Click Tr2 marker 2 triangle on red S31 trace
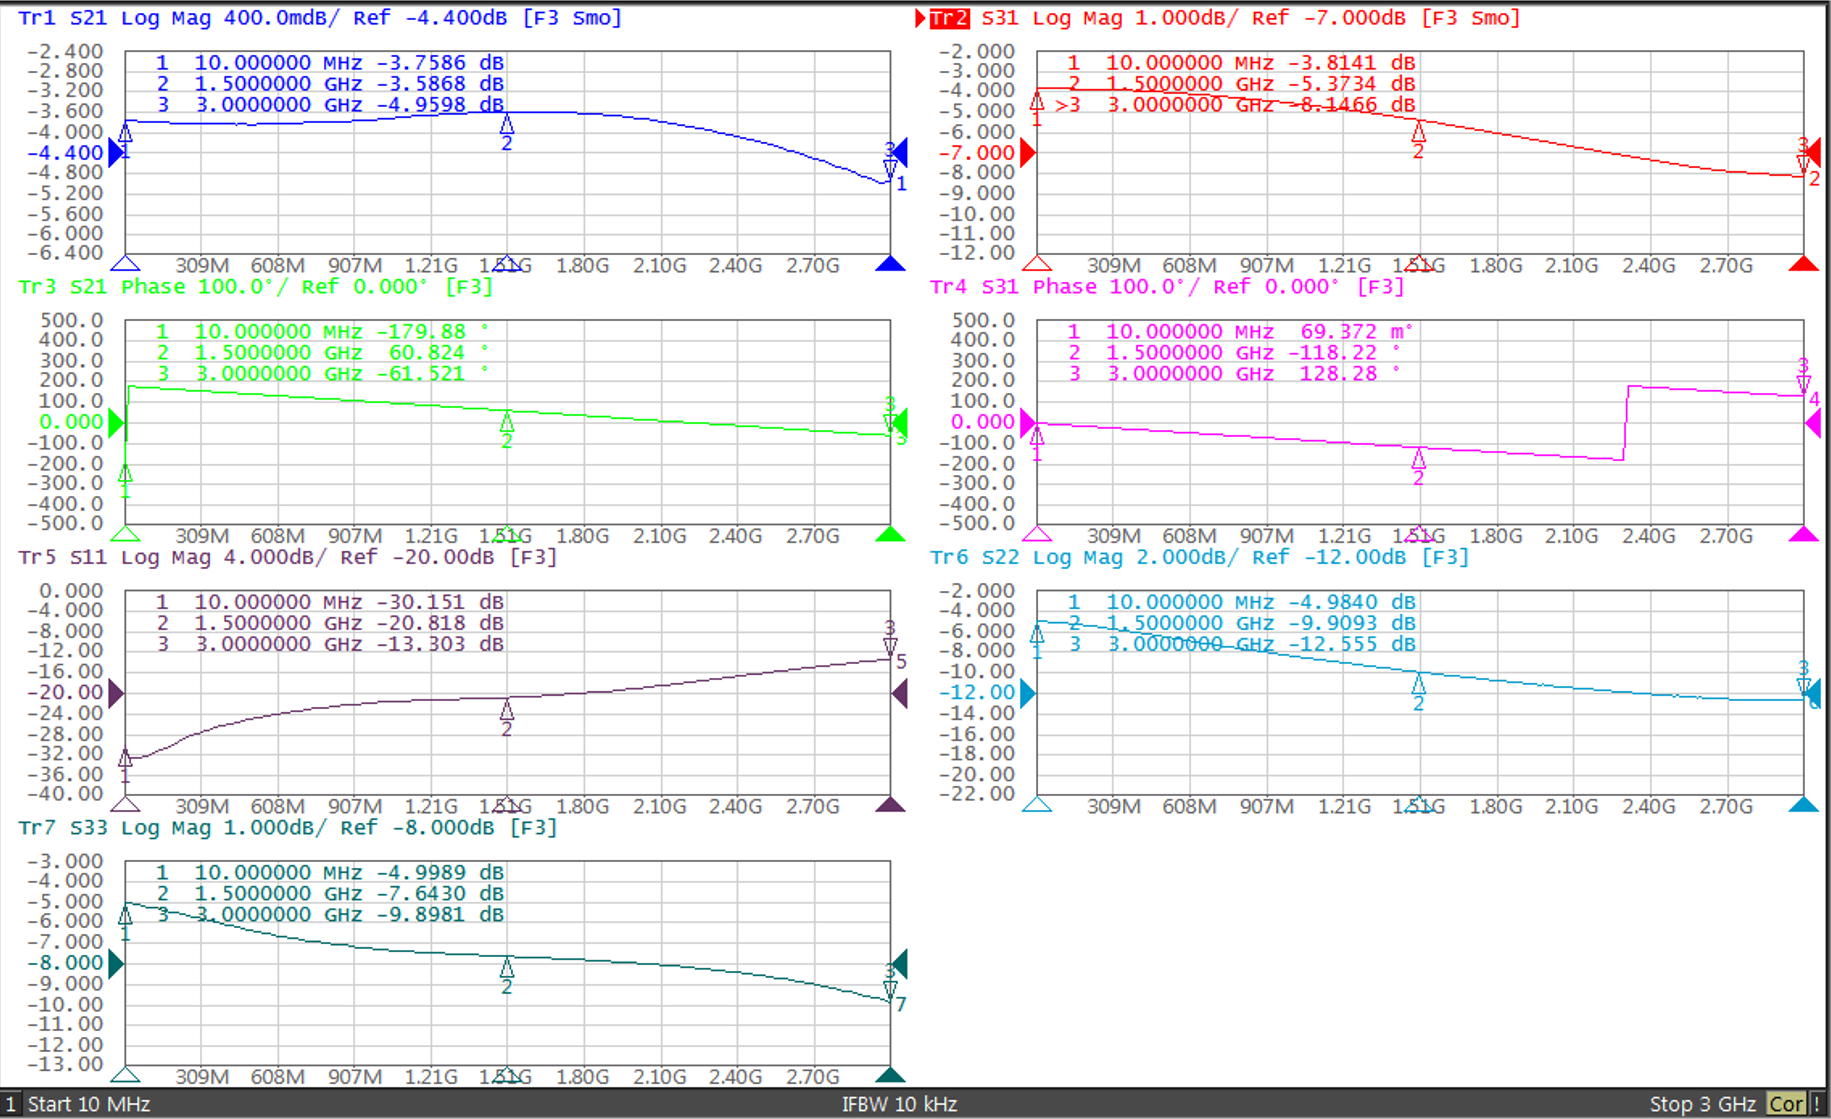This screenshot has height=1119, width=1831. click(x=1418, y=131)
